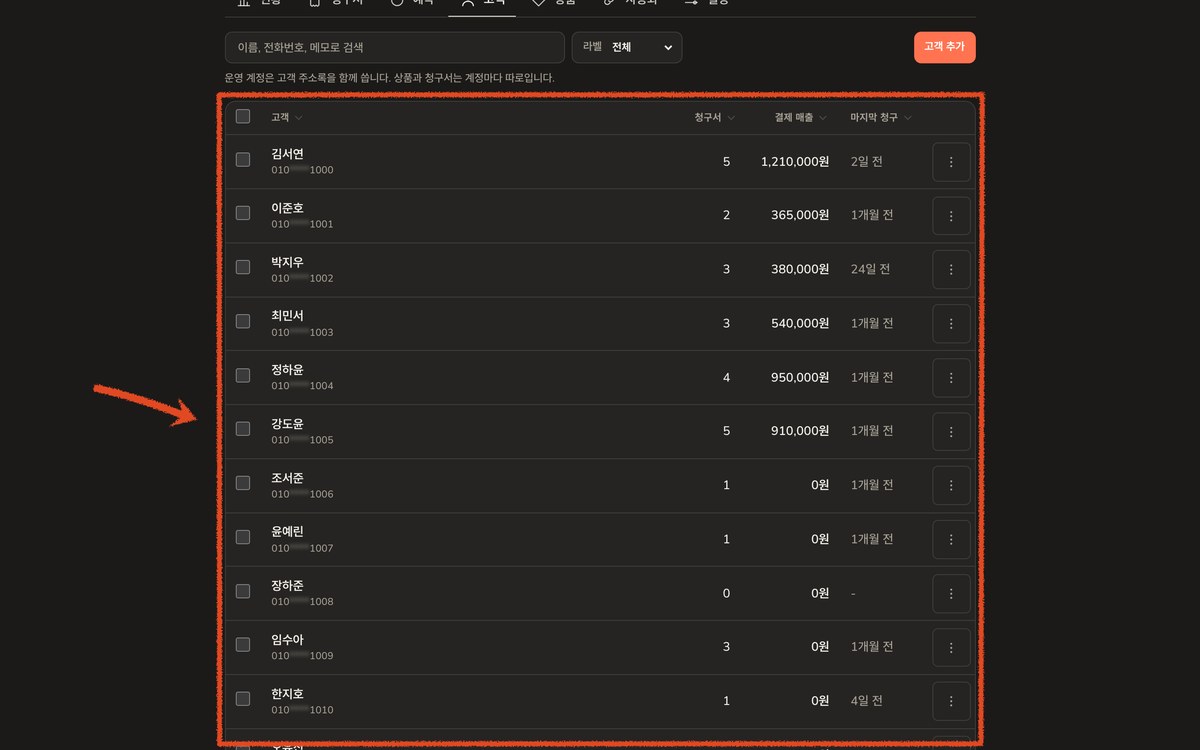1200x750 pixels.
Task: Check the box beside 조서준
Action: tap(243, 483)
